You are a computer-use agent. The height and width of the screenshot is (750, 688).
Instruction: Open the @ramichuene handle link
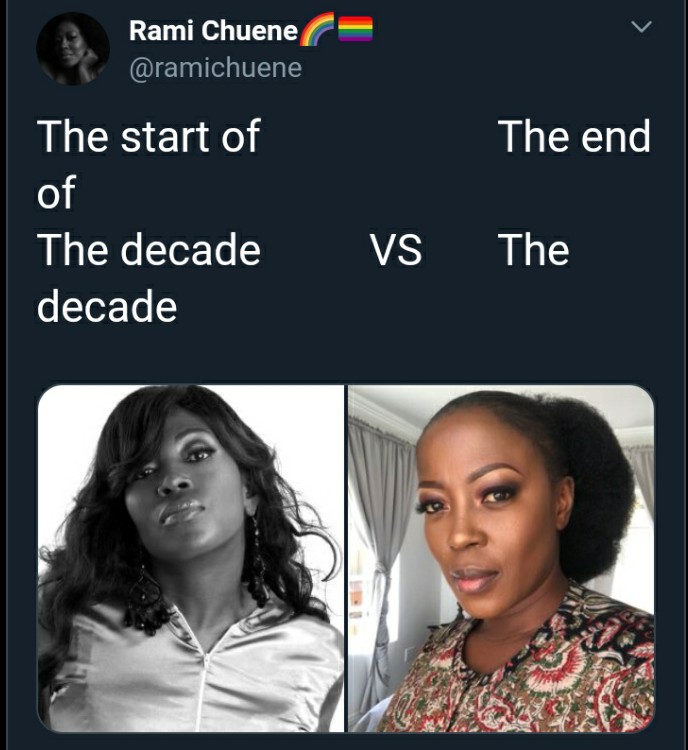[x=216, y=68]
